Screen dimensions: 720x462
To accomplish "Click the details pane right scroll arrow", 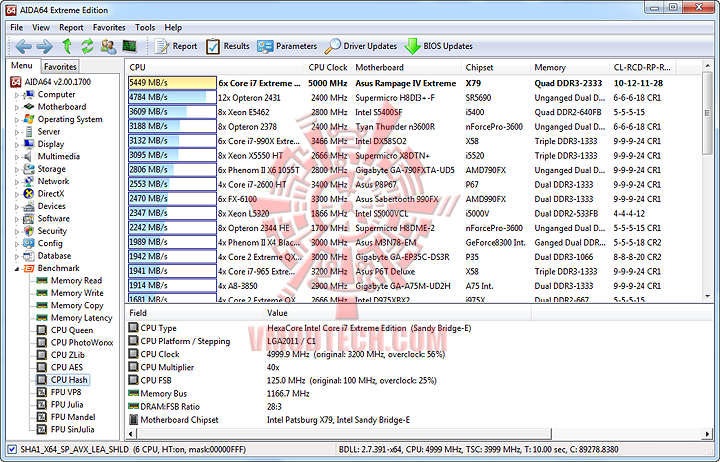I will coord(707,434).
